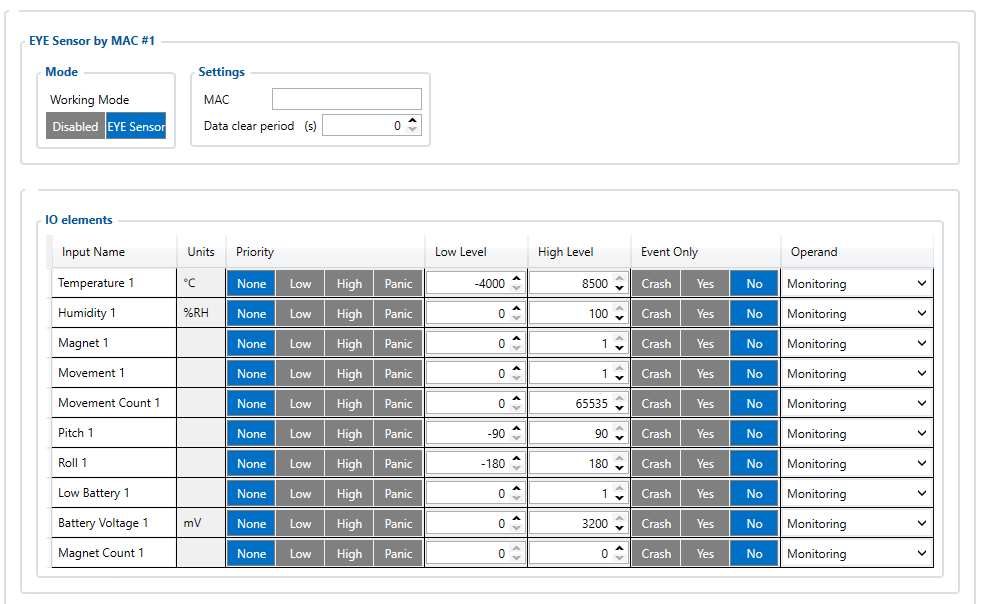Decrease Humidity 1 High Level with down arrow
The image size is (981, 604).
point(619,319)
